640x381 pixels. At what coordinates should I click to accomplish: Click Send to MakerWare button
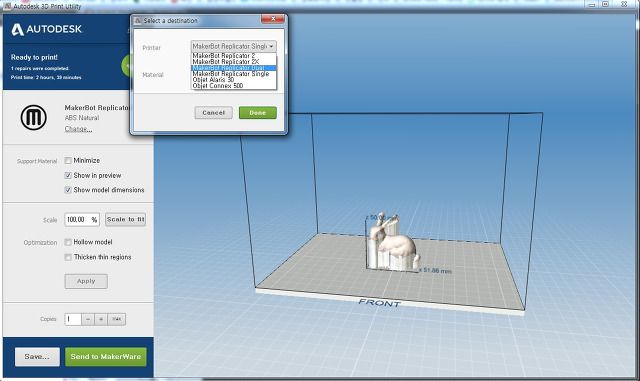coord(106,357)
